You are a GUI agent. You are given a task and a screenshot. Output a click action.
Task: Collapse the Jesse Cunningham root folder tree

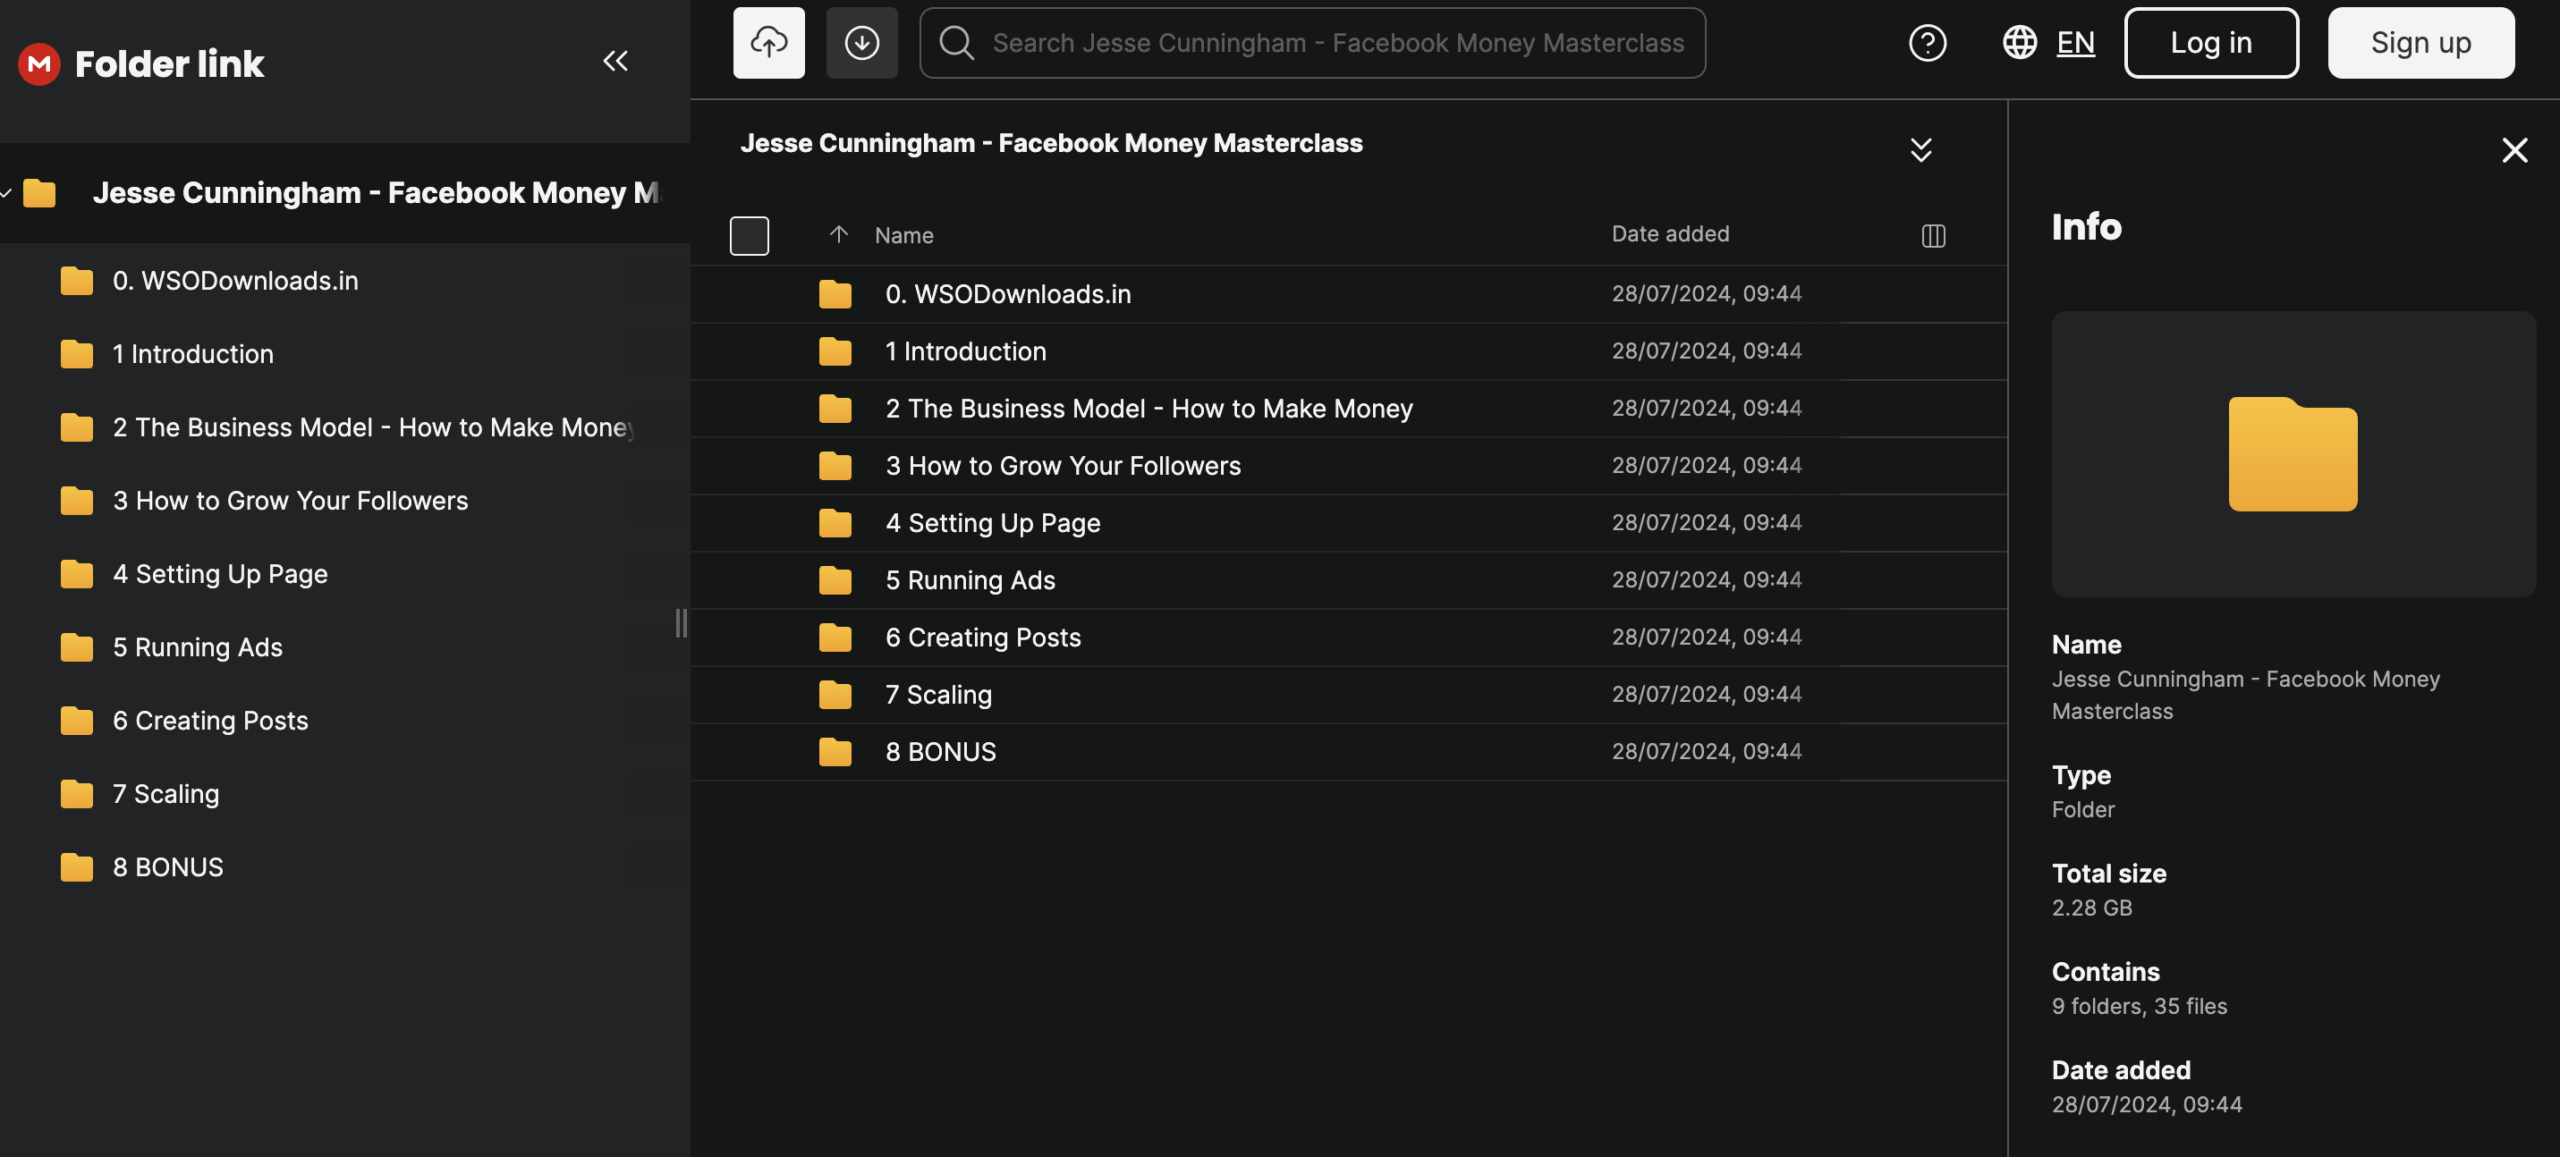tap(7, 193)
